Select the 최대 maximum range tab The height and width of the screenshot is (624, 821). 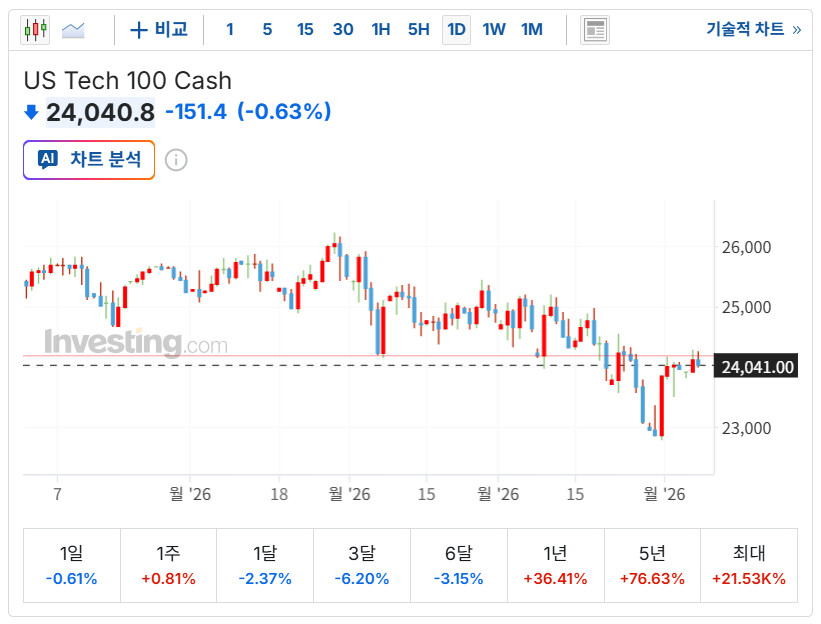pos(749,566)
